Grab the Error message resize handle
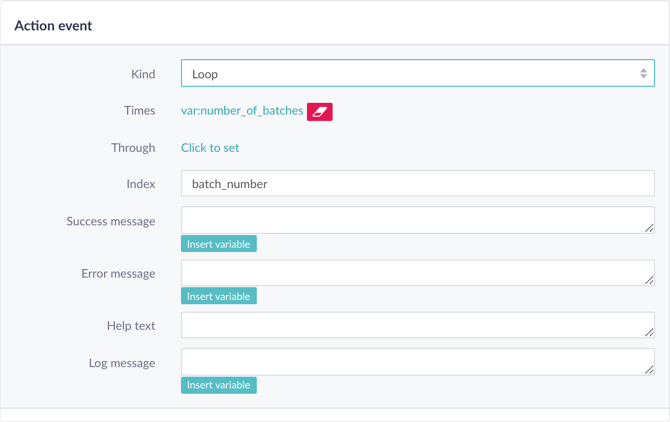Screen dimensions: 670x422 coord(649,280)
